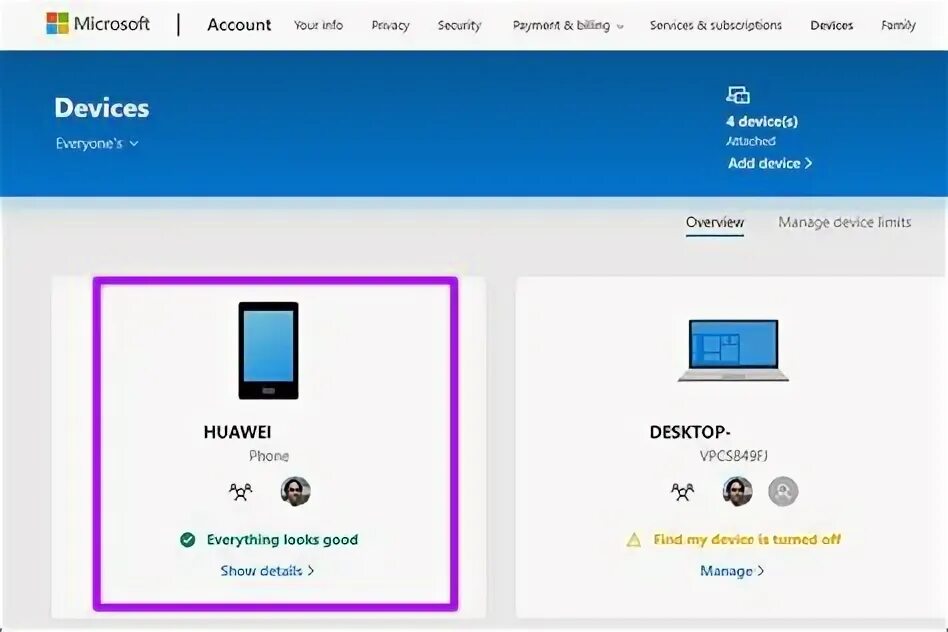Click the DESKTOP laptop image
Image resolution: width=948 pixels, height=632 pixels.
[x=733, y=351]
